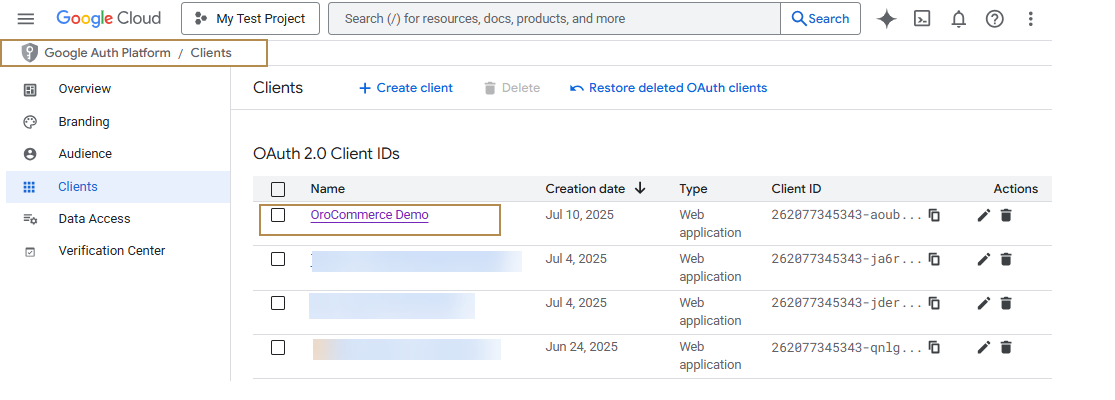1115x400 pixels.
Task: Click the Google Auth Platform shield icon
Action: pos(29,53)
